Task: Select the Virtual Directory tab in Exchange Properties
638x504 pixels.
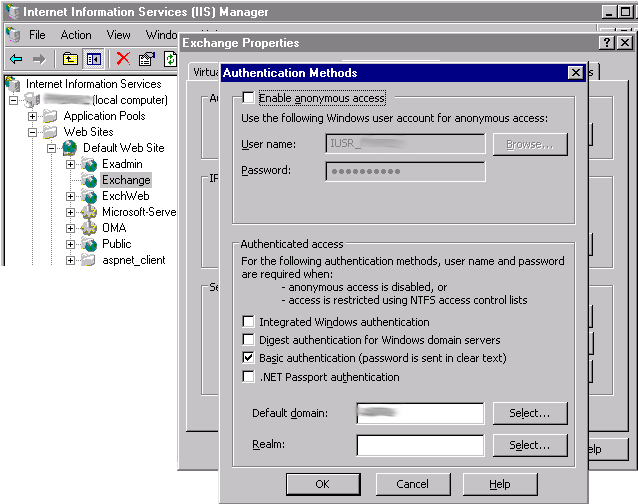Action: tap(205, 72)
